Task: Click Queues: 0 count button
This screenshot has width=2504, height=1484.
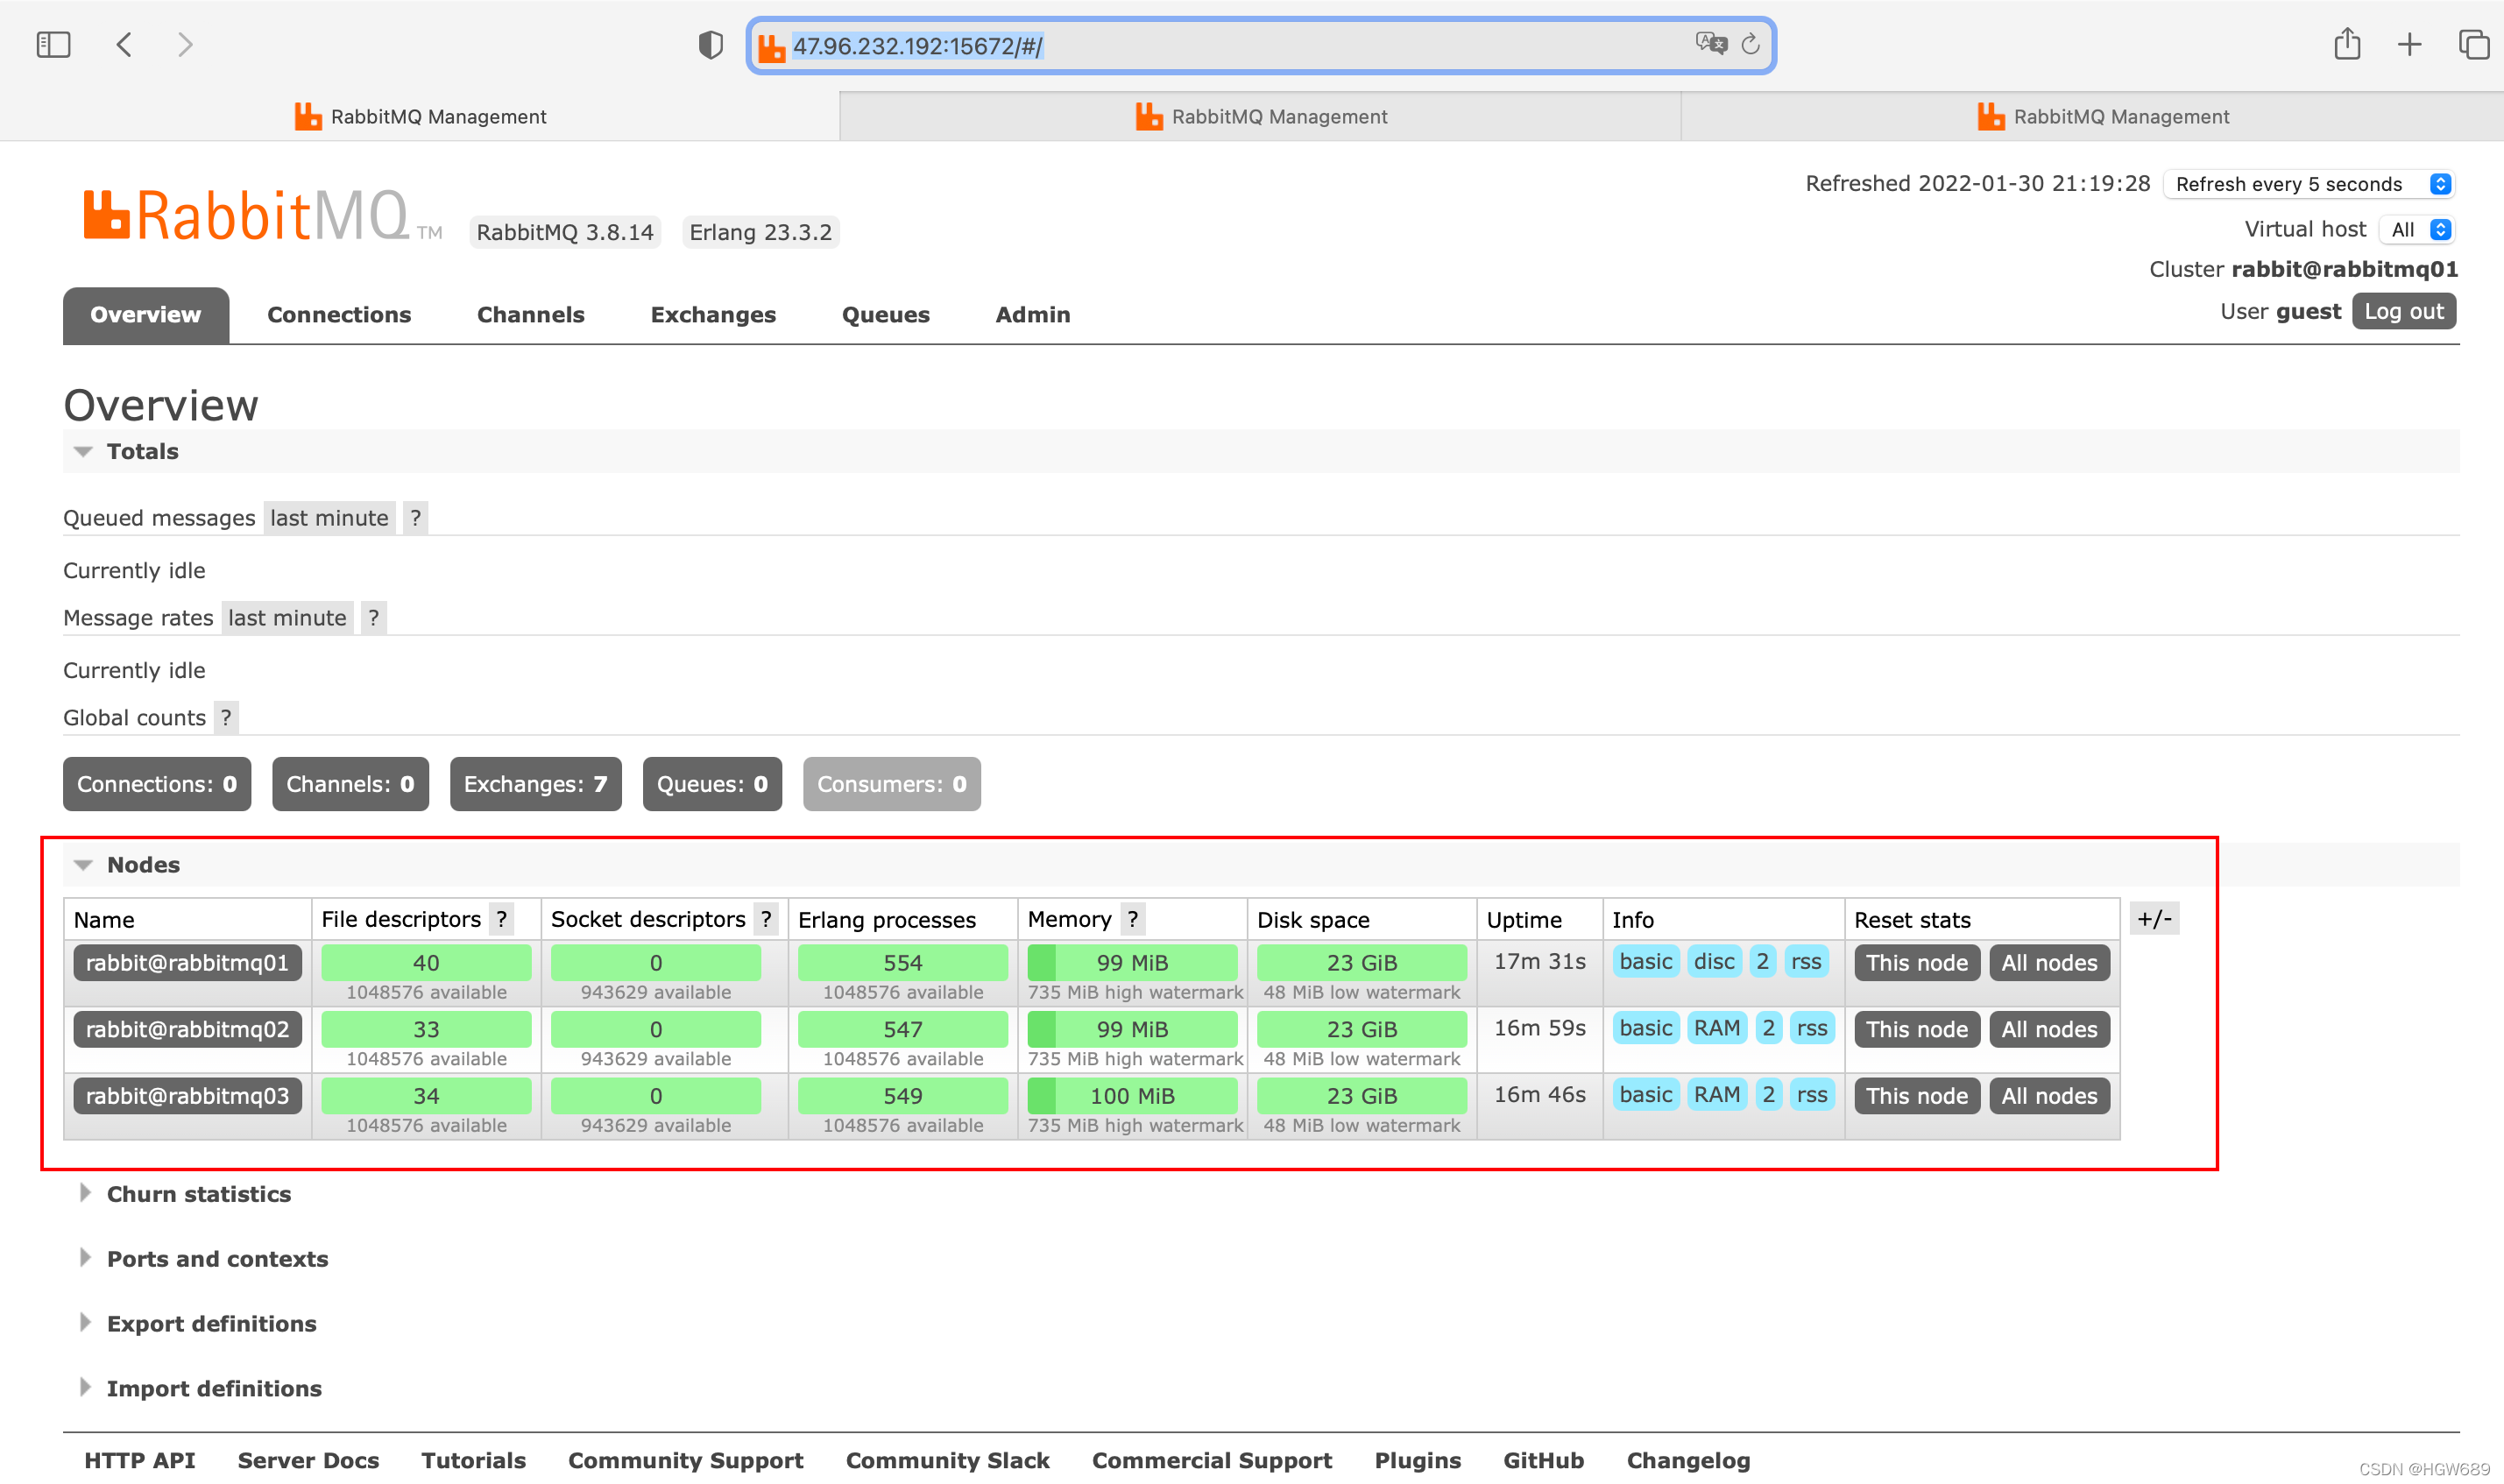Action: point(712,784)
